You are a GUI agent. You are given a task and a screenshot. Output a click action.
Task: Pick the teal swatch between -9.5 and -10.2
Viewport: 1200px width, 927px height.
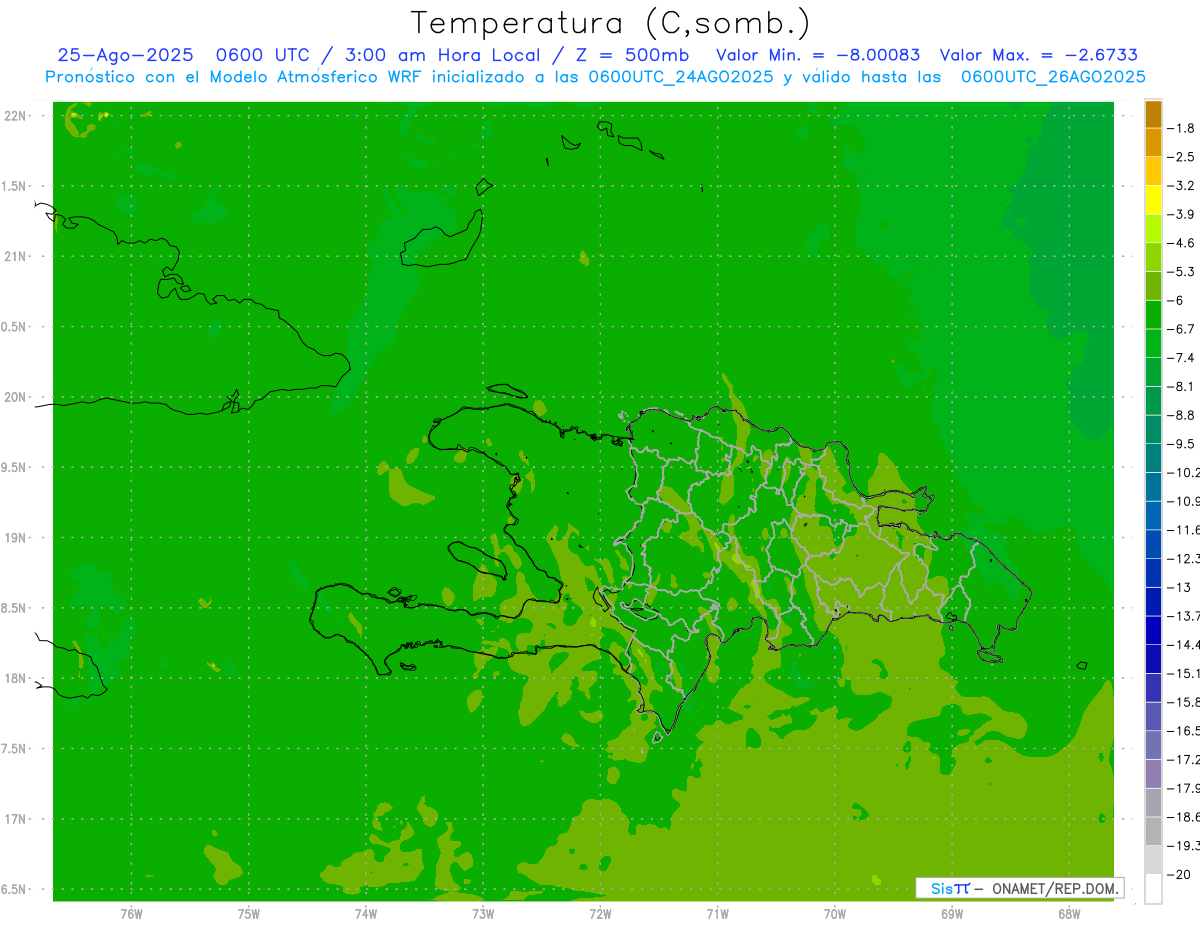pos(1153,458)
